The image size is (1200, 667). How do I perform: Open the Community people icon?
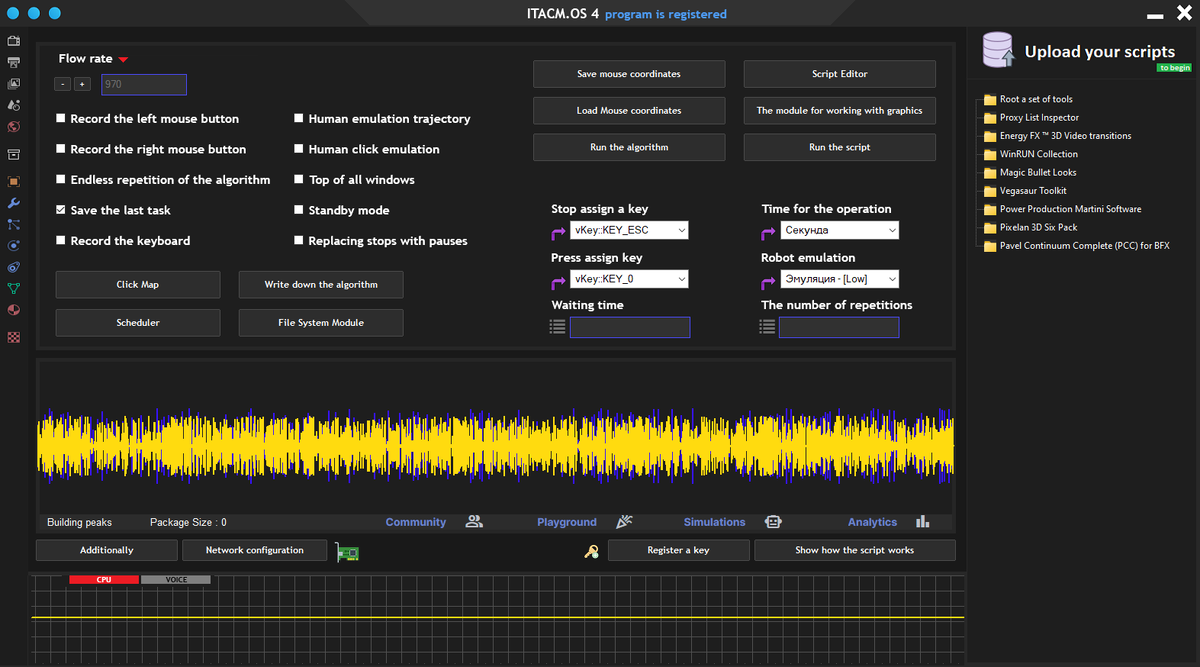pyautogui.click(x=474, y=522)
